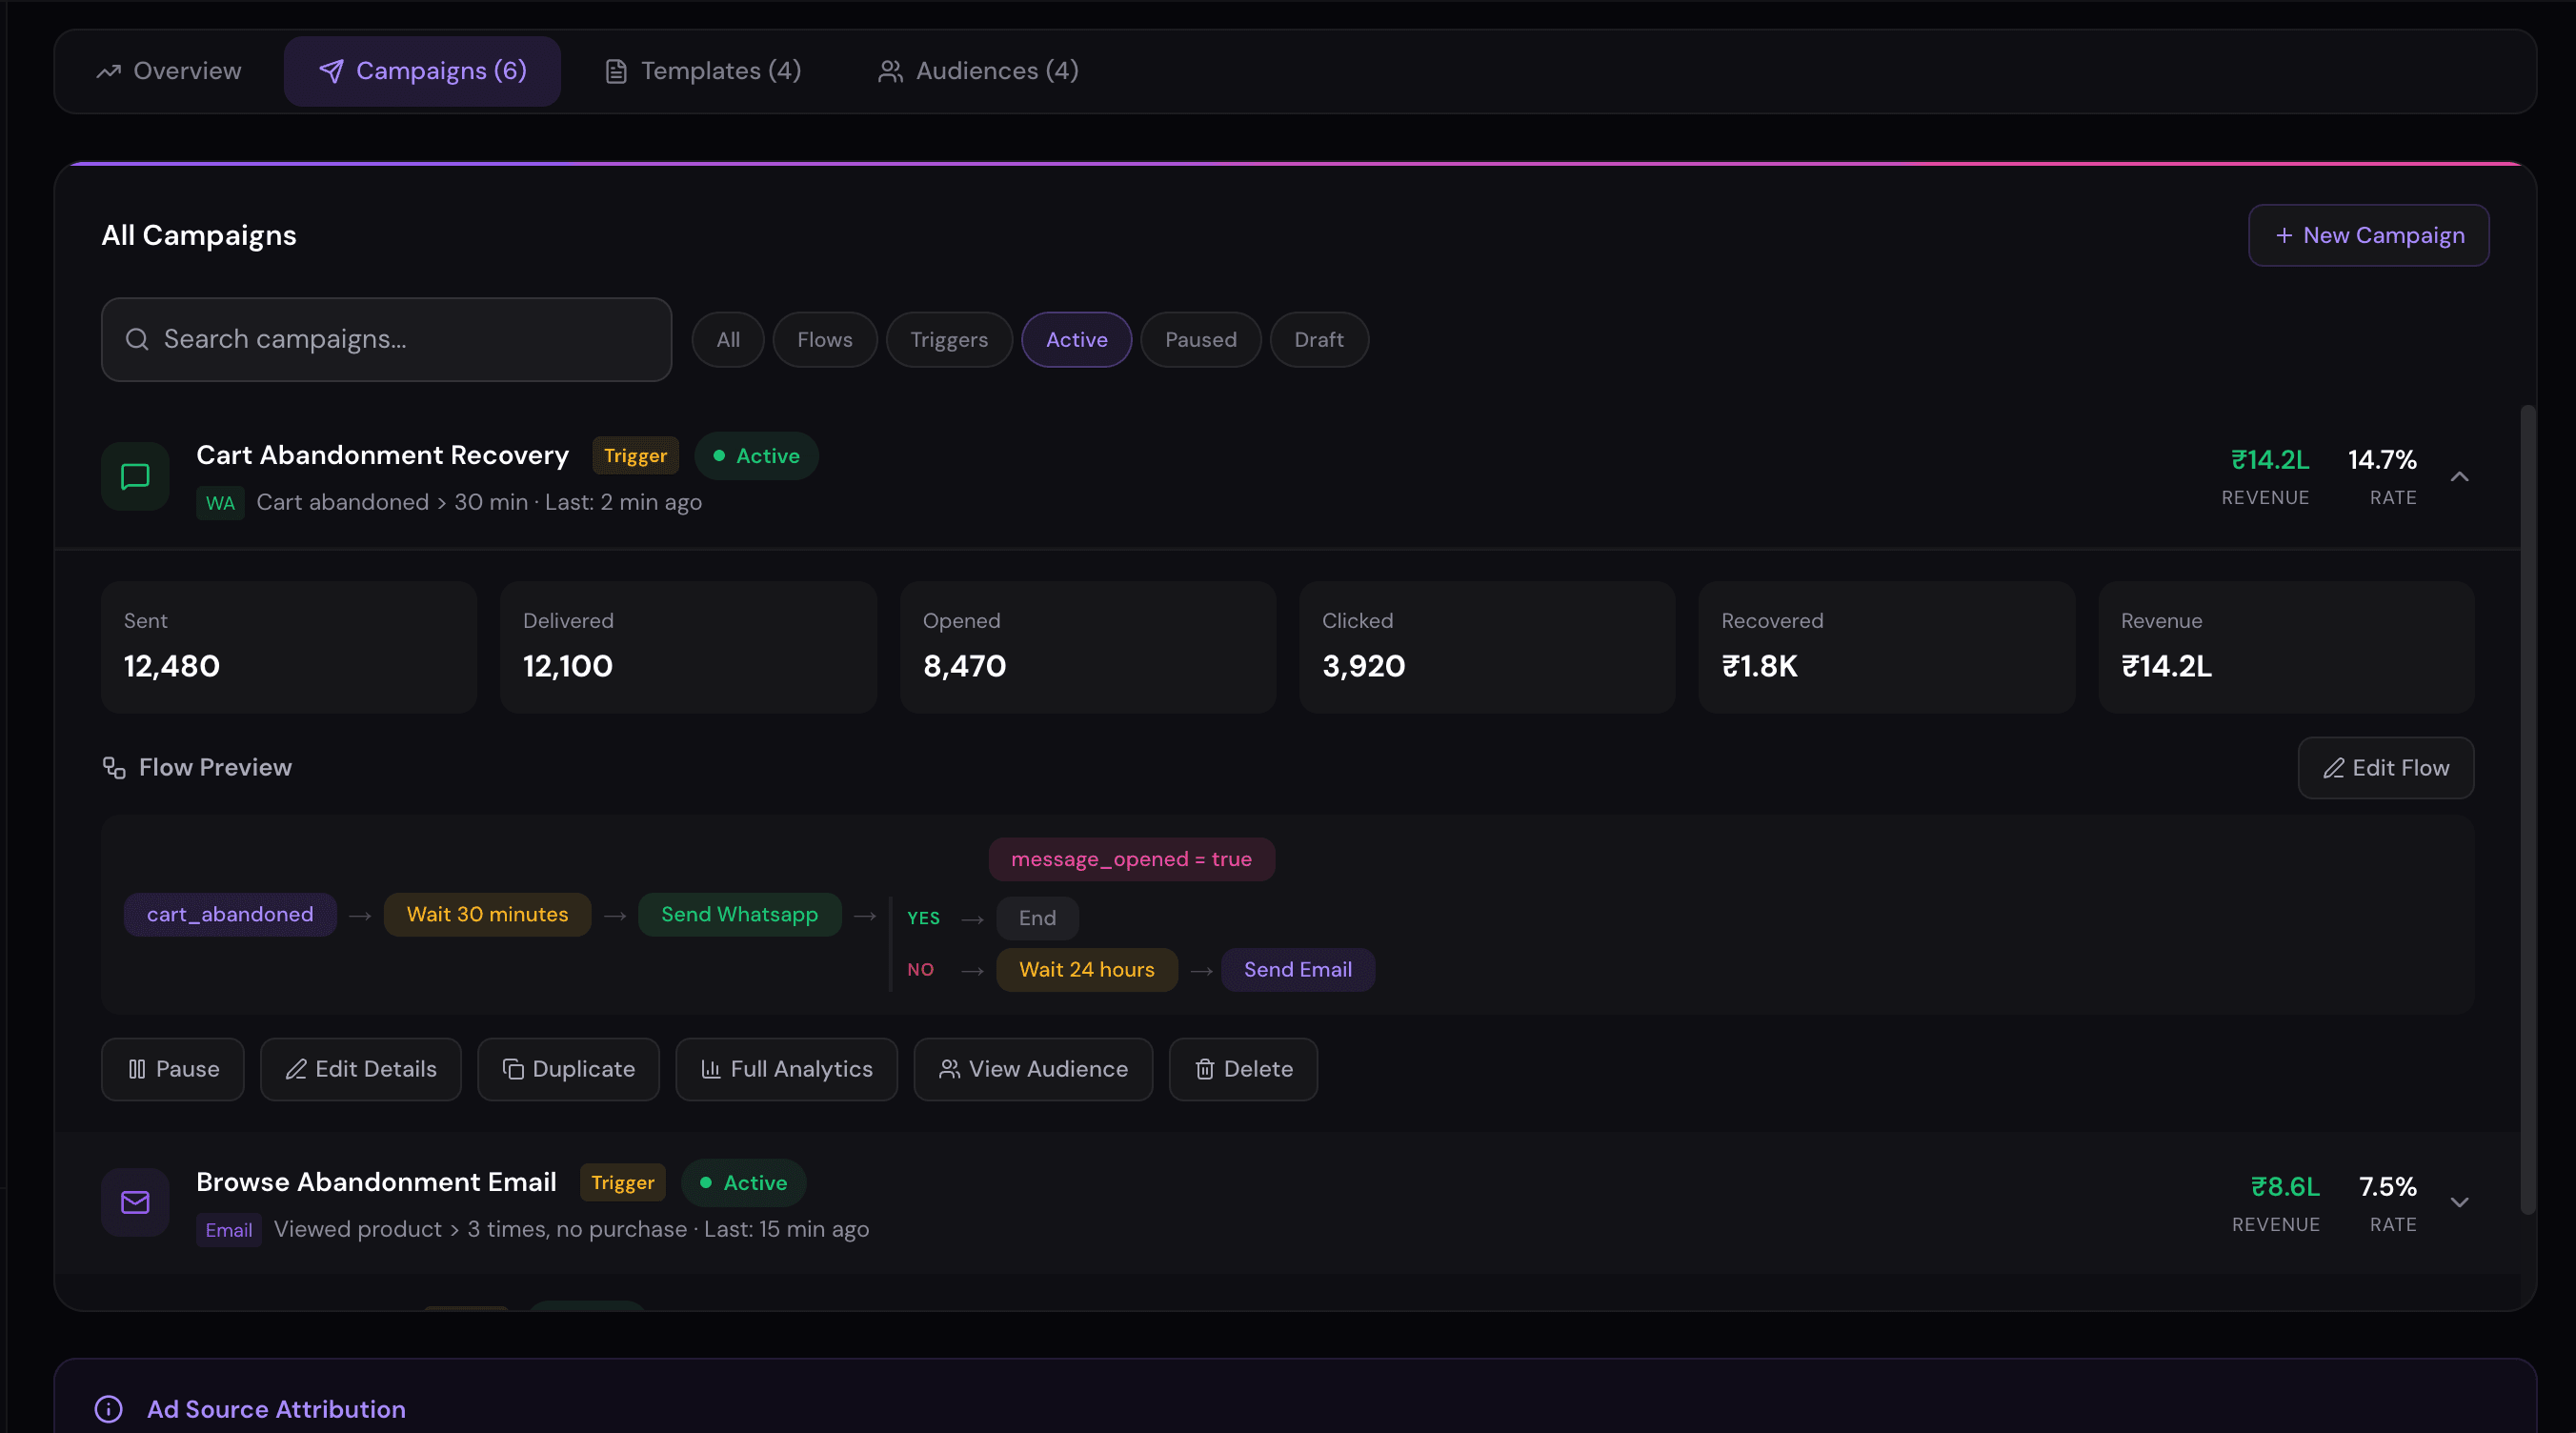Click the Templates document icon
2576x1433 pixels.
click(x=616, y=72)
